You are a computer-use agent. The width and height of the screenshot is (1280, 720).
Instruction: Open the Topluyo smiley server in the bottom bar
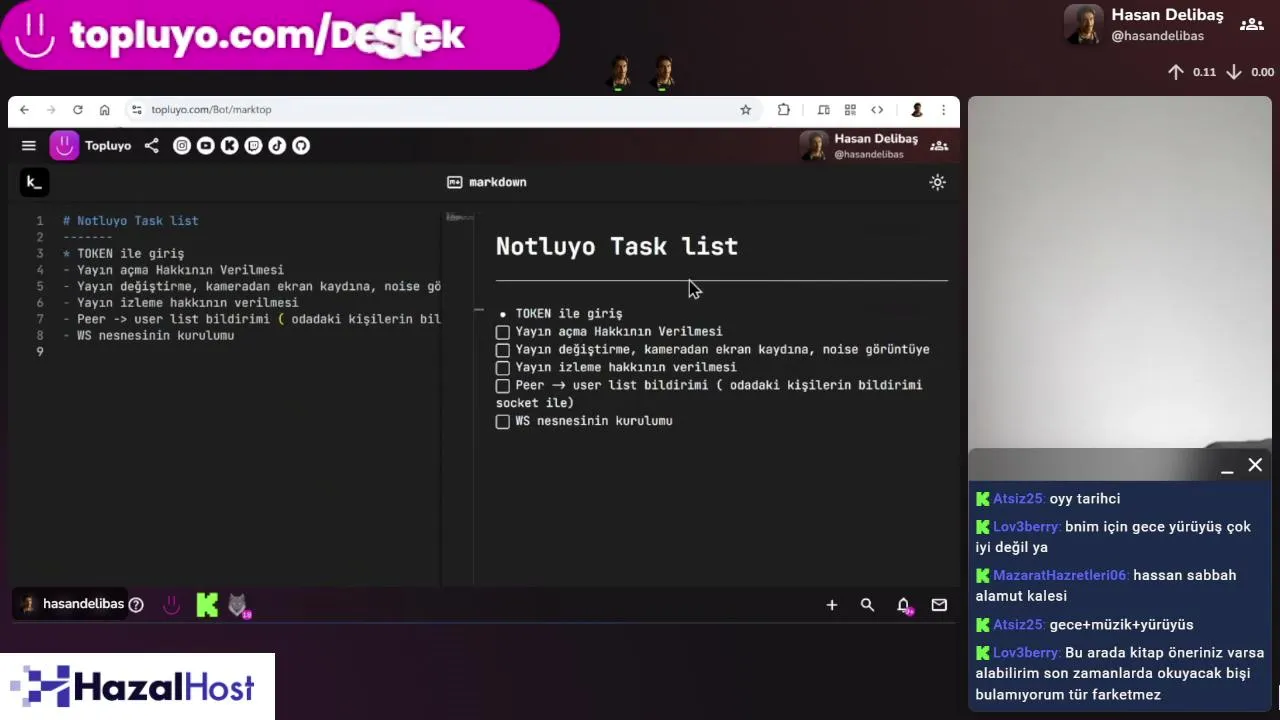(x=171, y=605)
